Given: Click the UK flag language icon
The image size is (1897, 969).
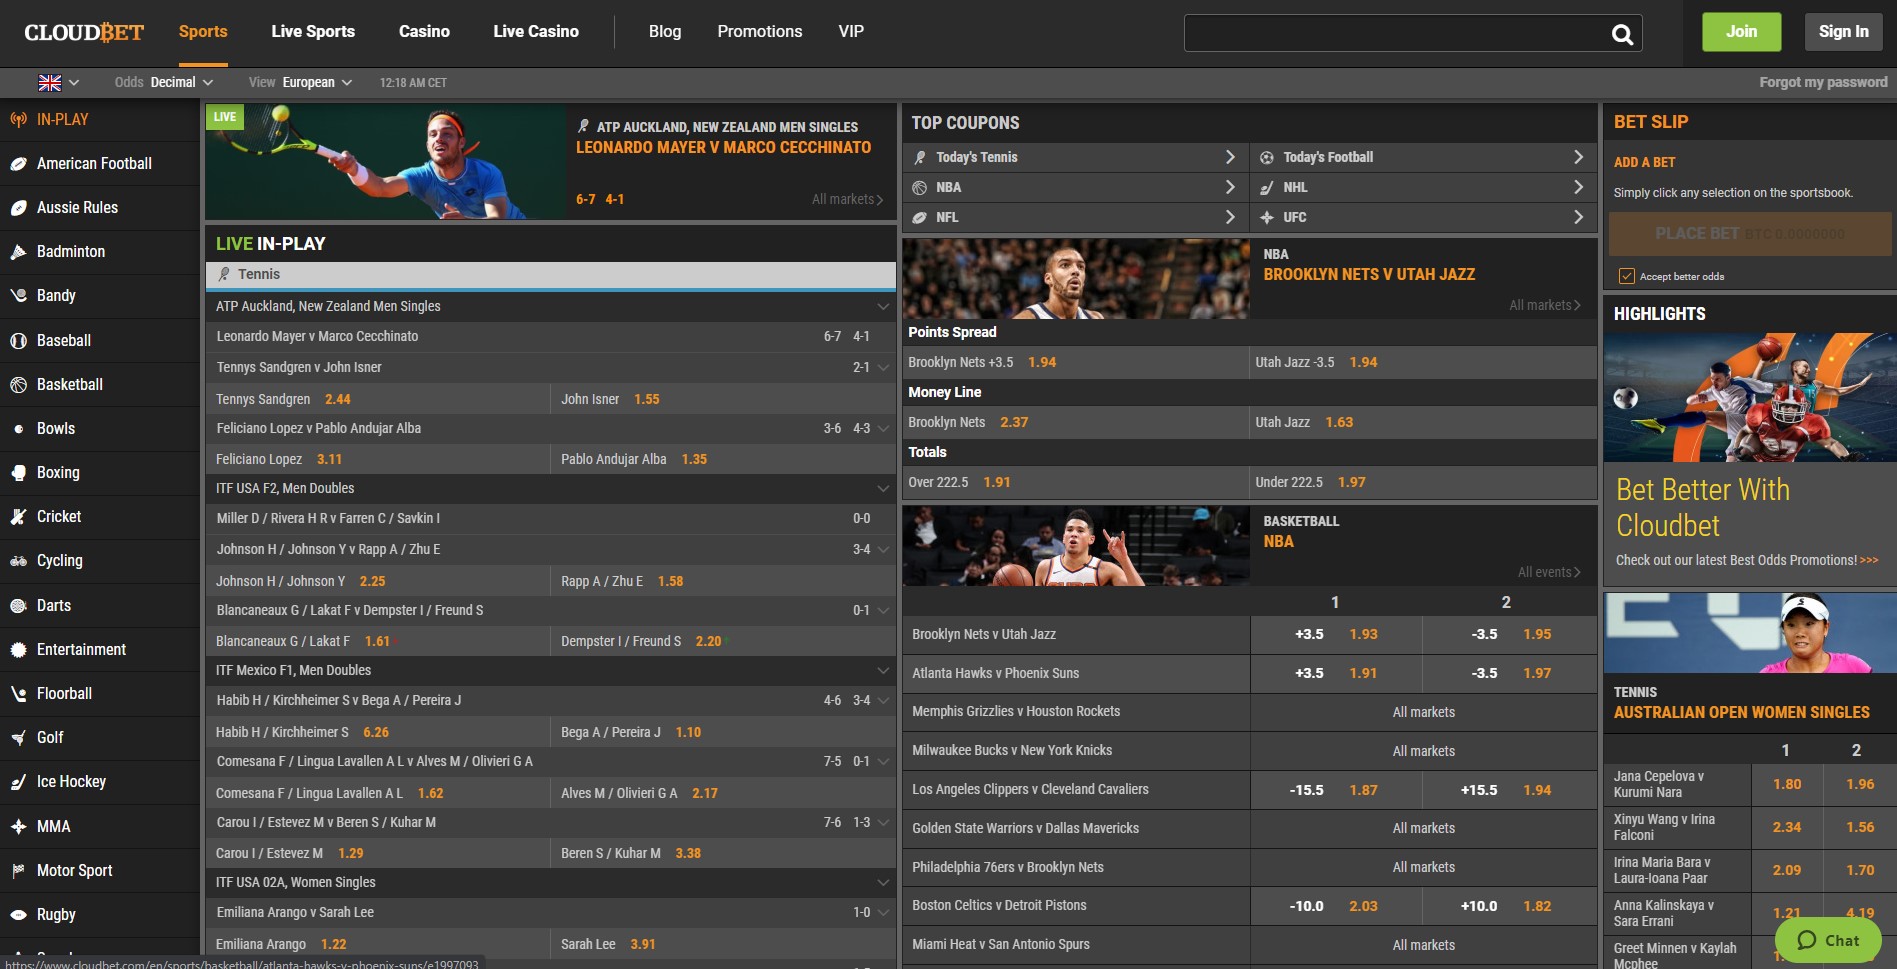Looking at the screenshot, I should [50, 83].
